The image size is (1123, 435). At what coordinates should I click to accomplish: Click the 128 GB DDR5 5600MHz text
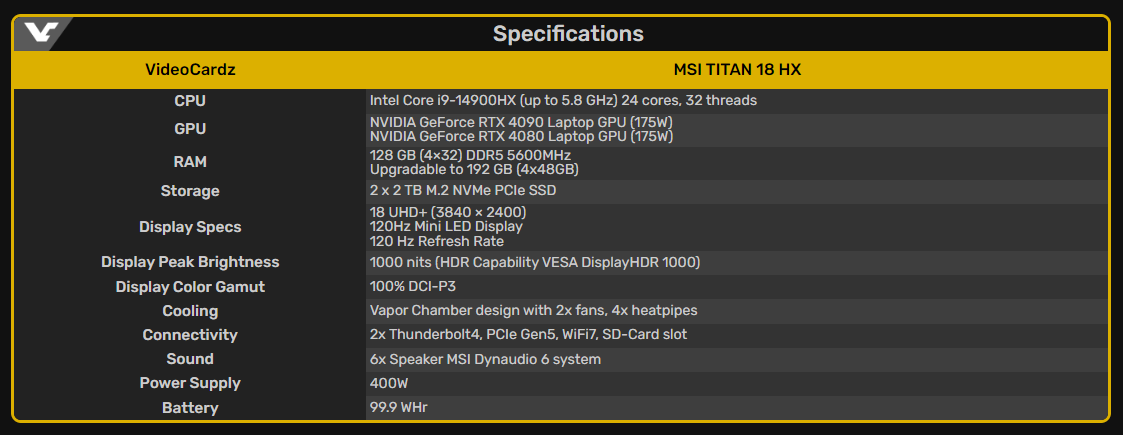[470, 156]
